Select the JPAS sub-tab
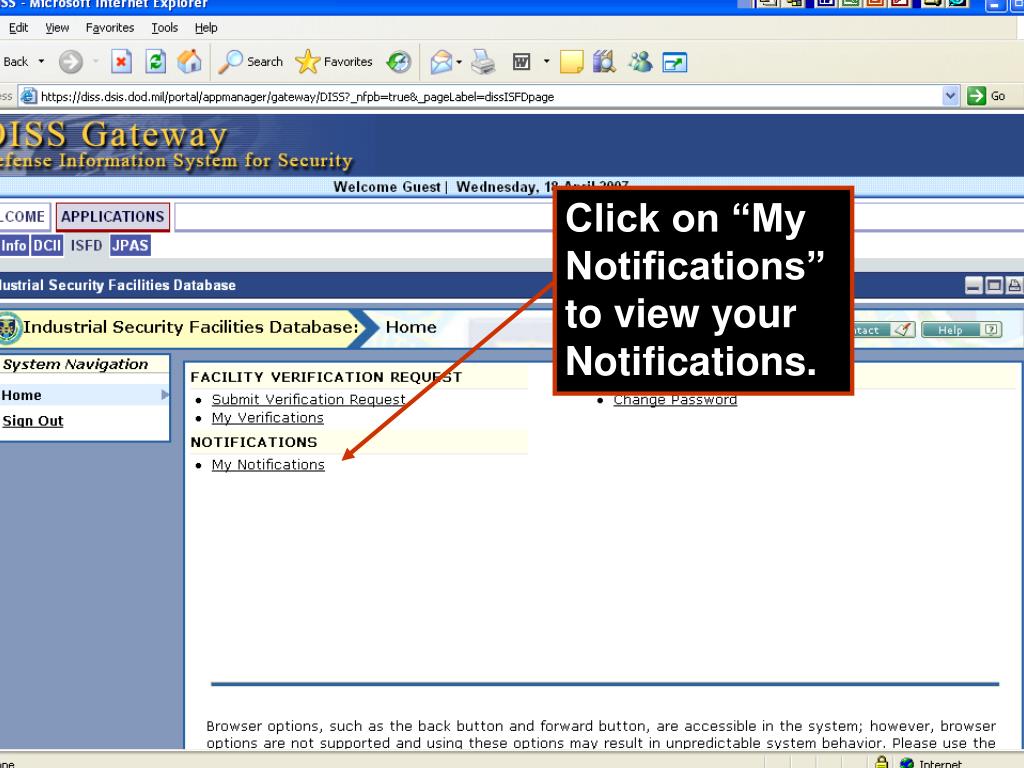This screenshot has height=768, width=1024. [130, 246]
